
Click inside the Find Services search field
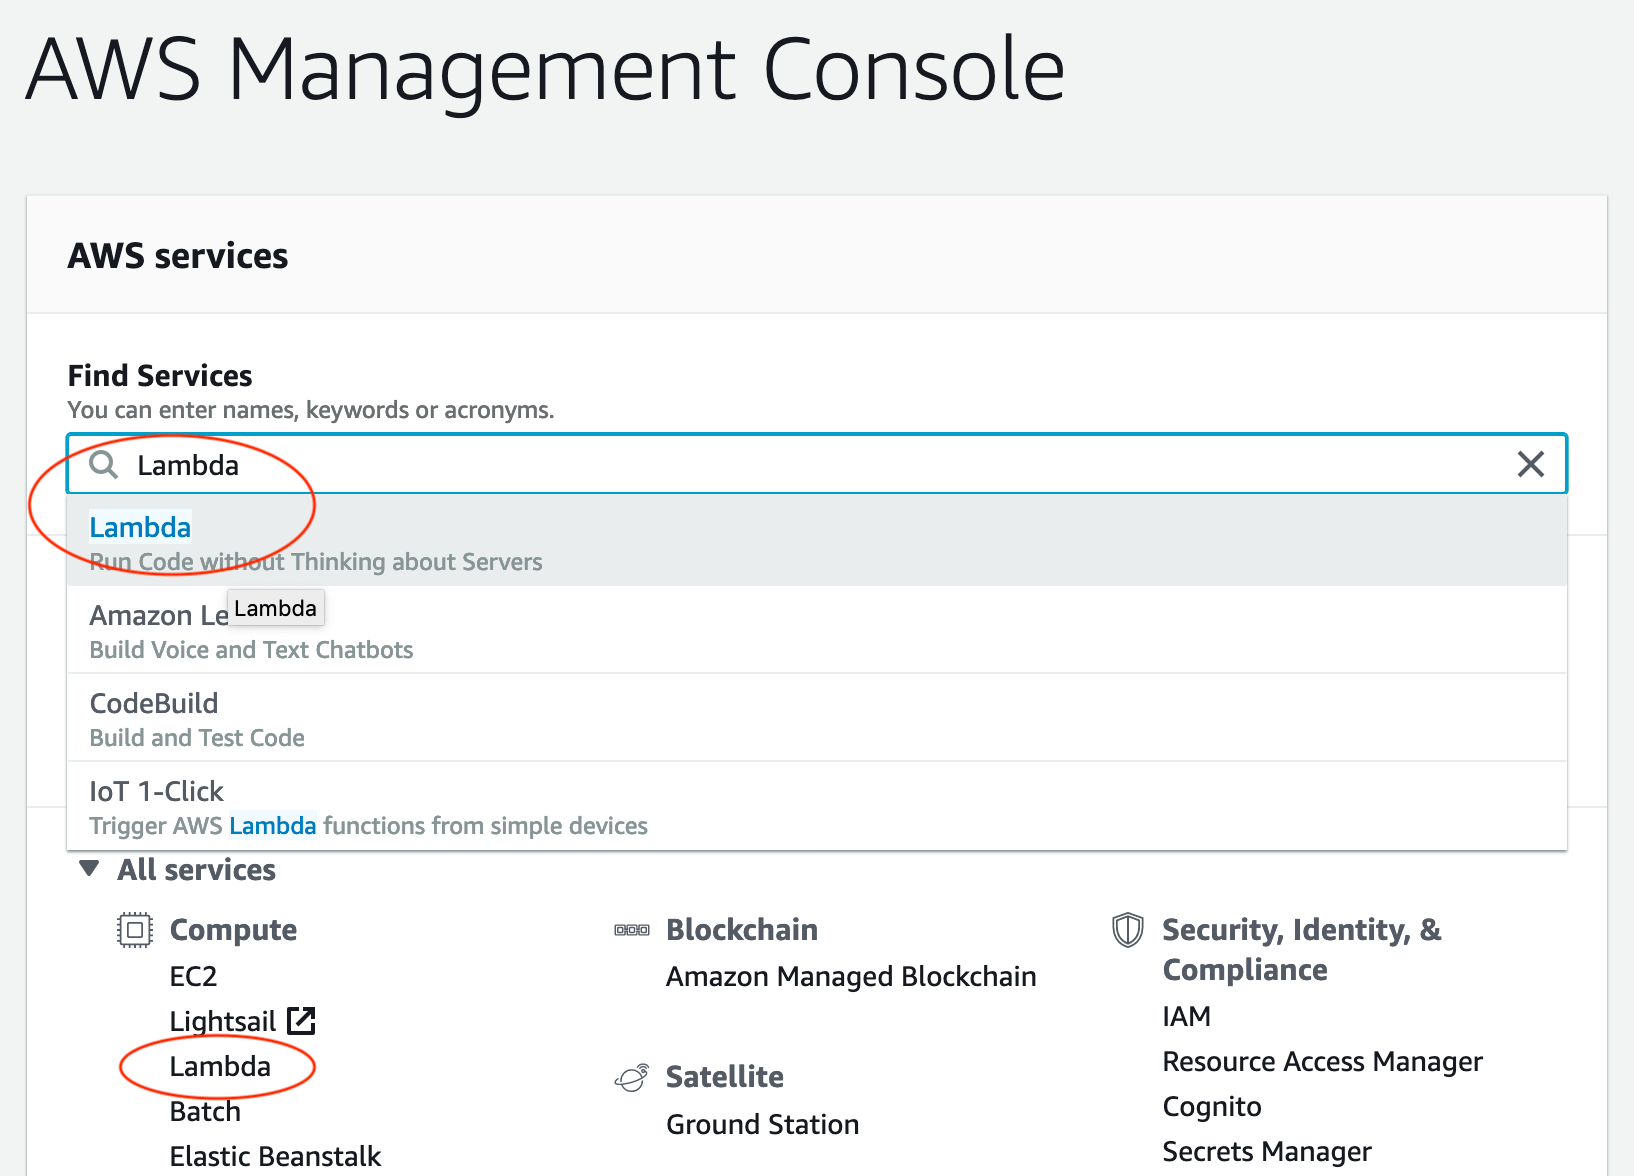(x=816, y=464)
